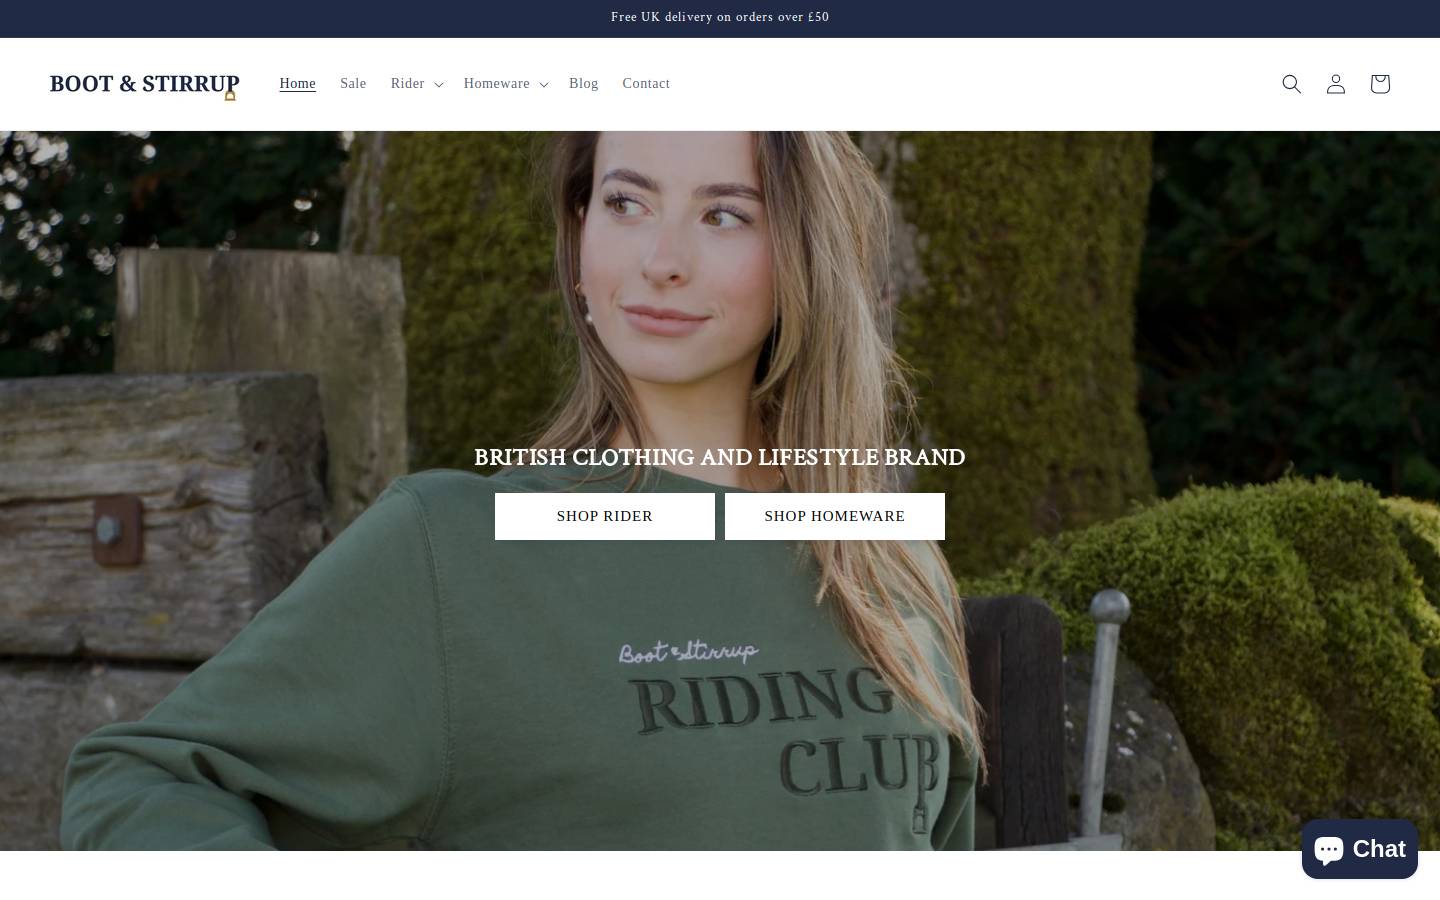This screenshot has height=900, width=1440.
Task: Open the Blog page link
Action: click(583, 84)
